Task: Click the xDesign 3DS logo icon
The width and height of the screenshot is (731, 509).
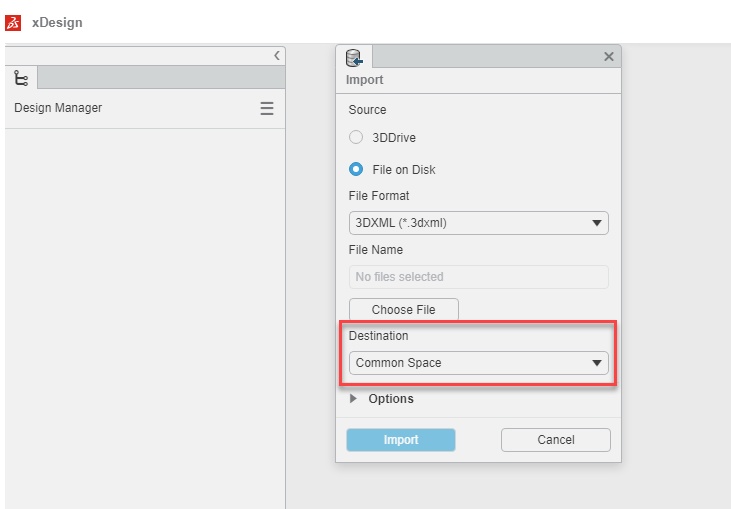Action: click(13, 22)
